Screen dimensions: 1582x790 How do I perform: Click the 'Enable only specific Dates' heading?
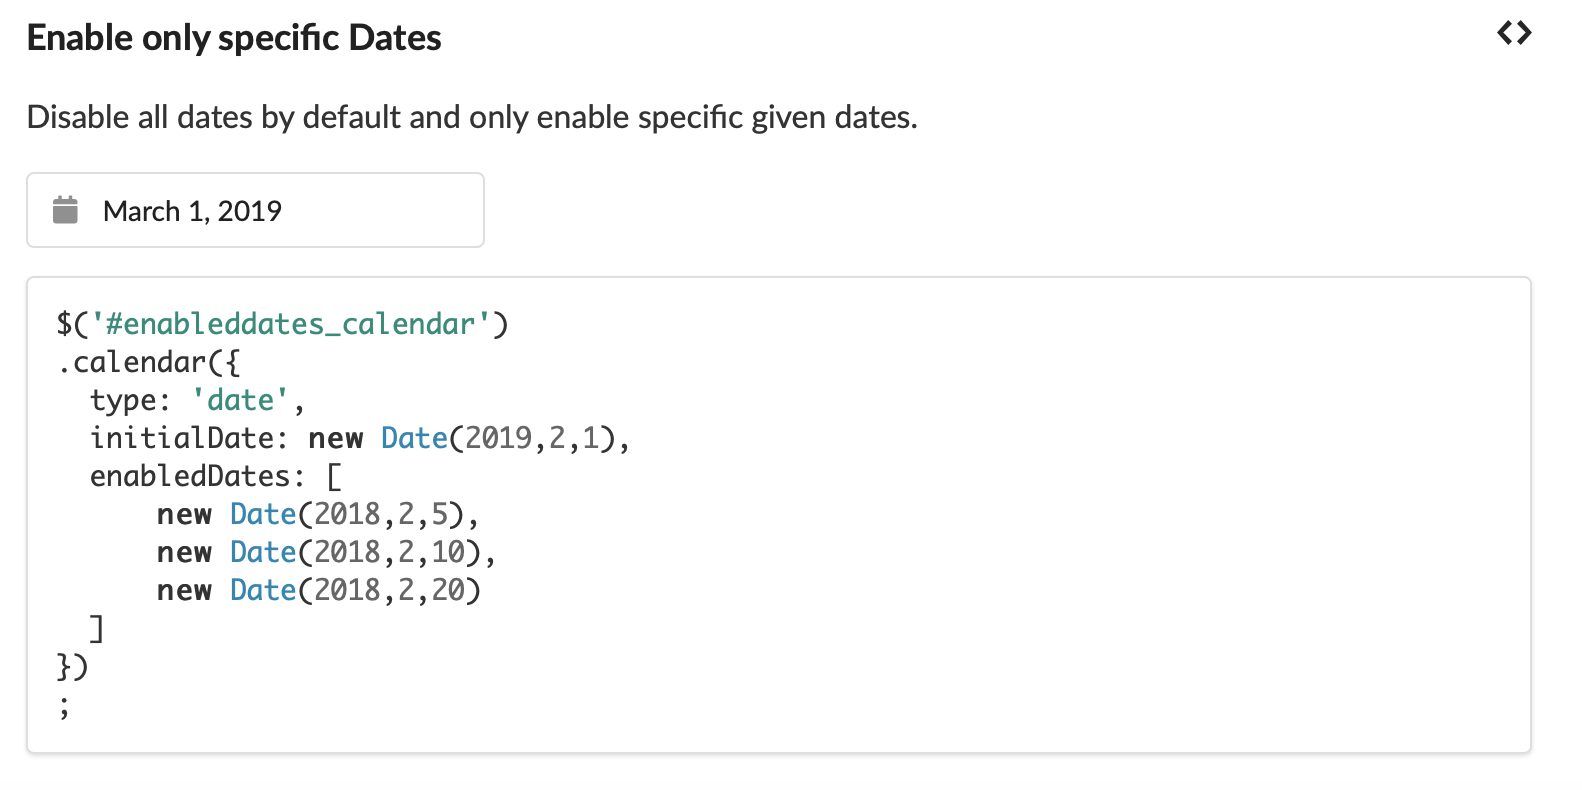[x=234, y=38]
